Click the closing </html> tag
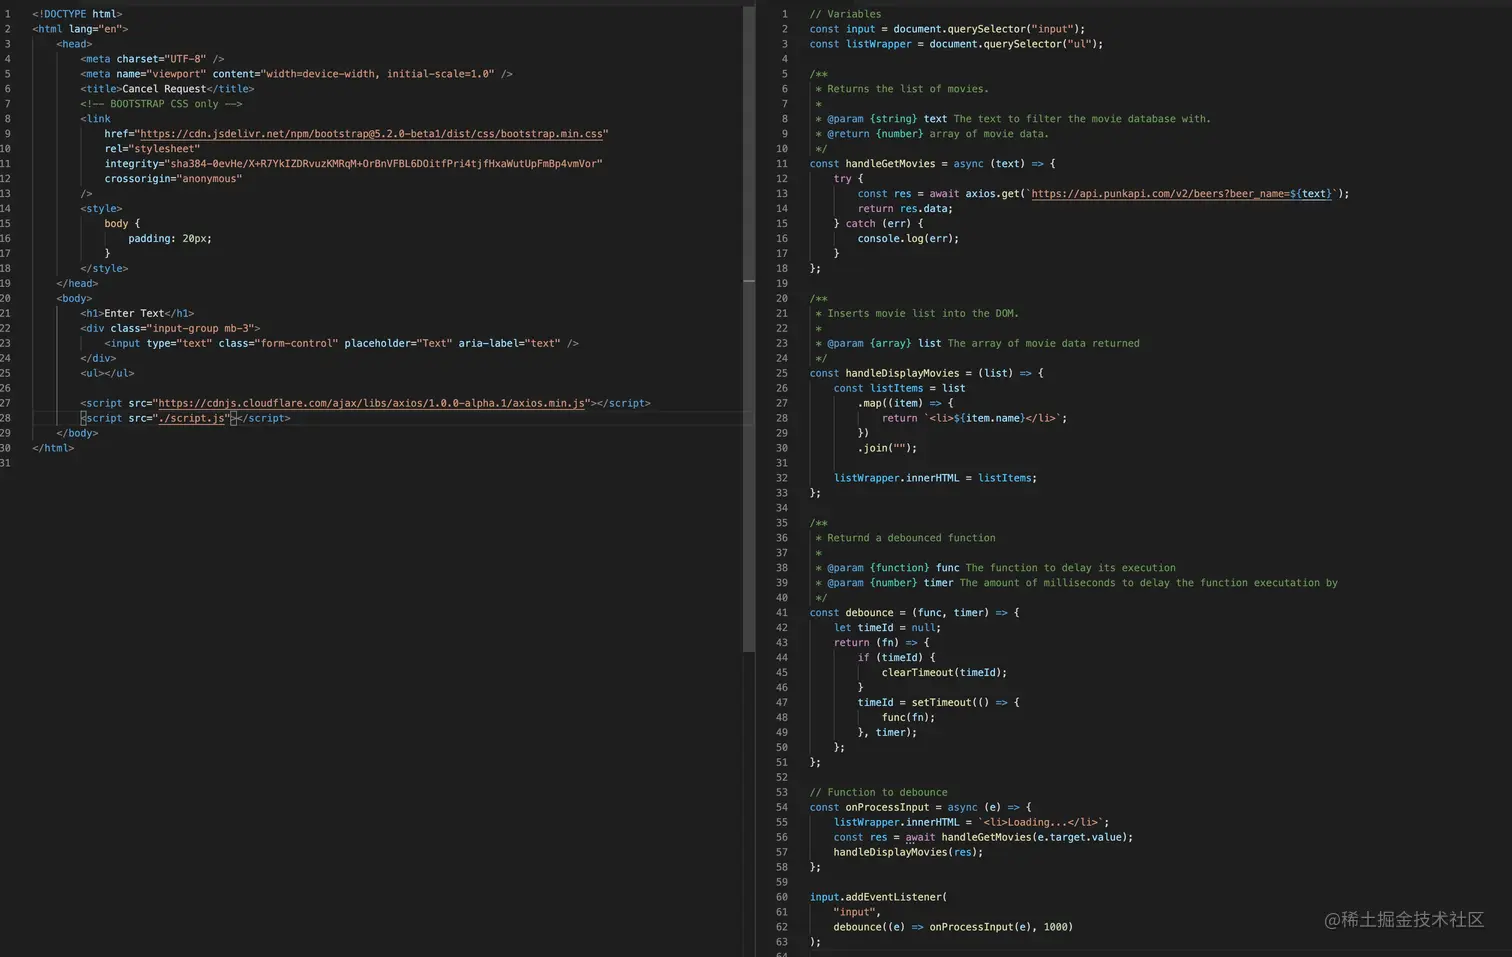 coord(53,448)
